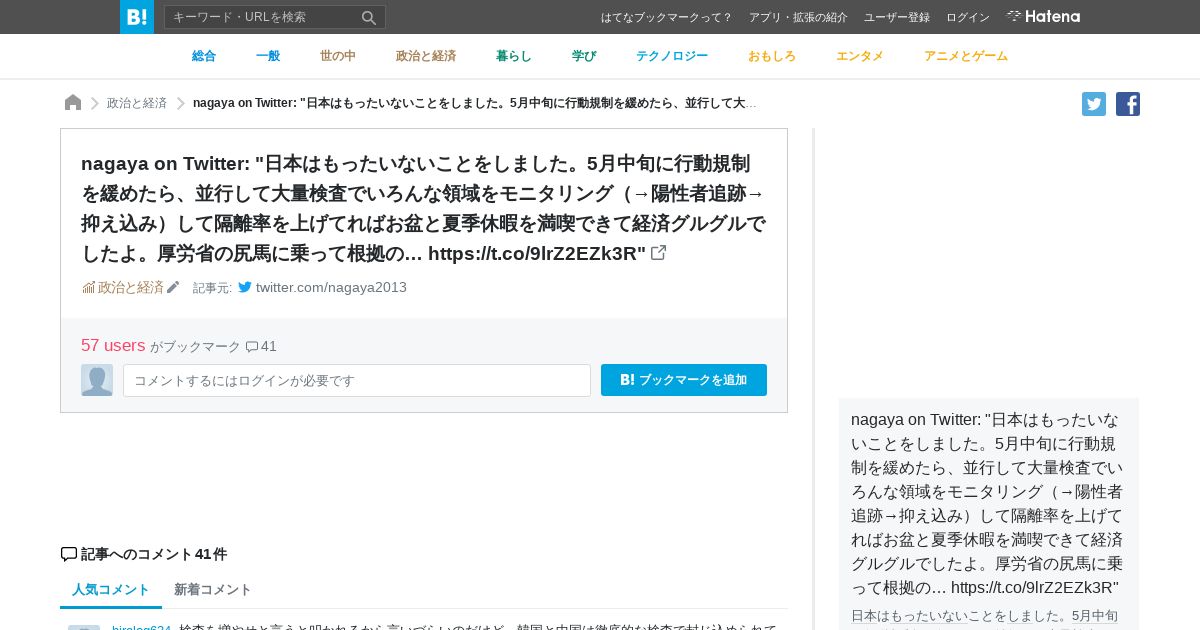Image resolution: width=1200 pixels, height=630 pixels.
Task: Click the search magnifier icon
Action: [369, 17]
